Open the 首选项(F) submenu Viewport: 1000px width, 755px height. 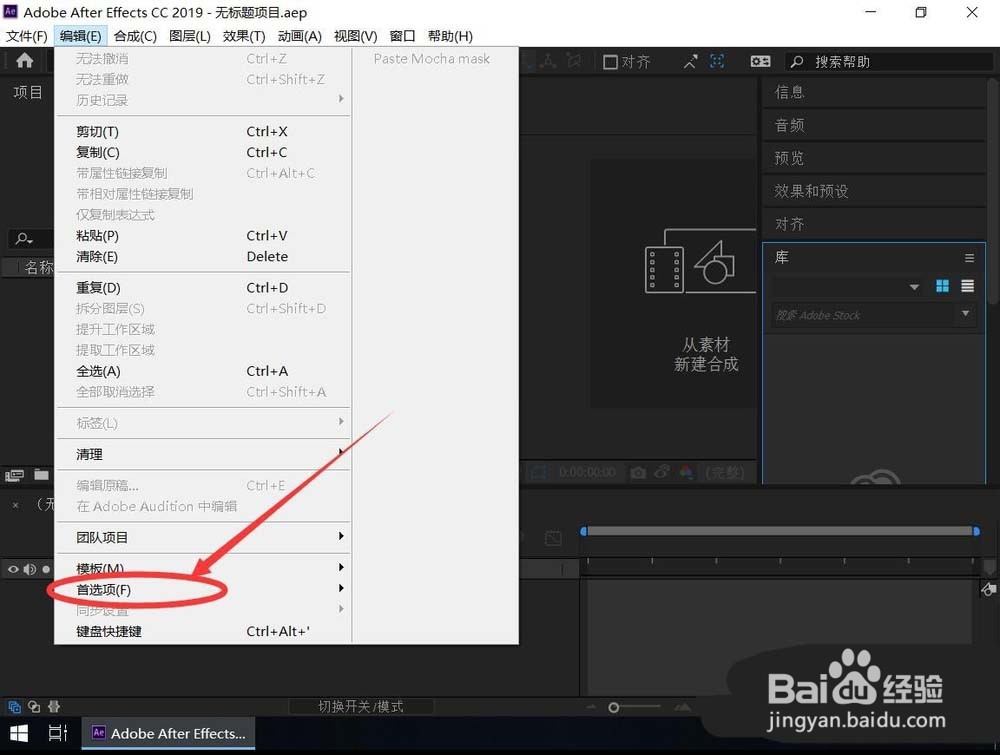tap(203, 589)
